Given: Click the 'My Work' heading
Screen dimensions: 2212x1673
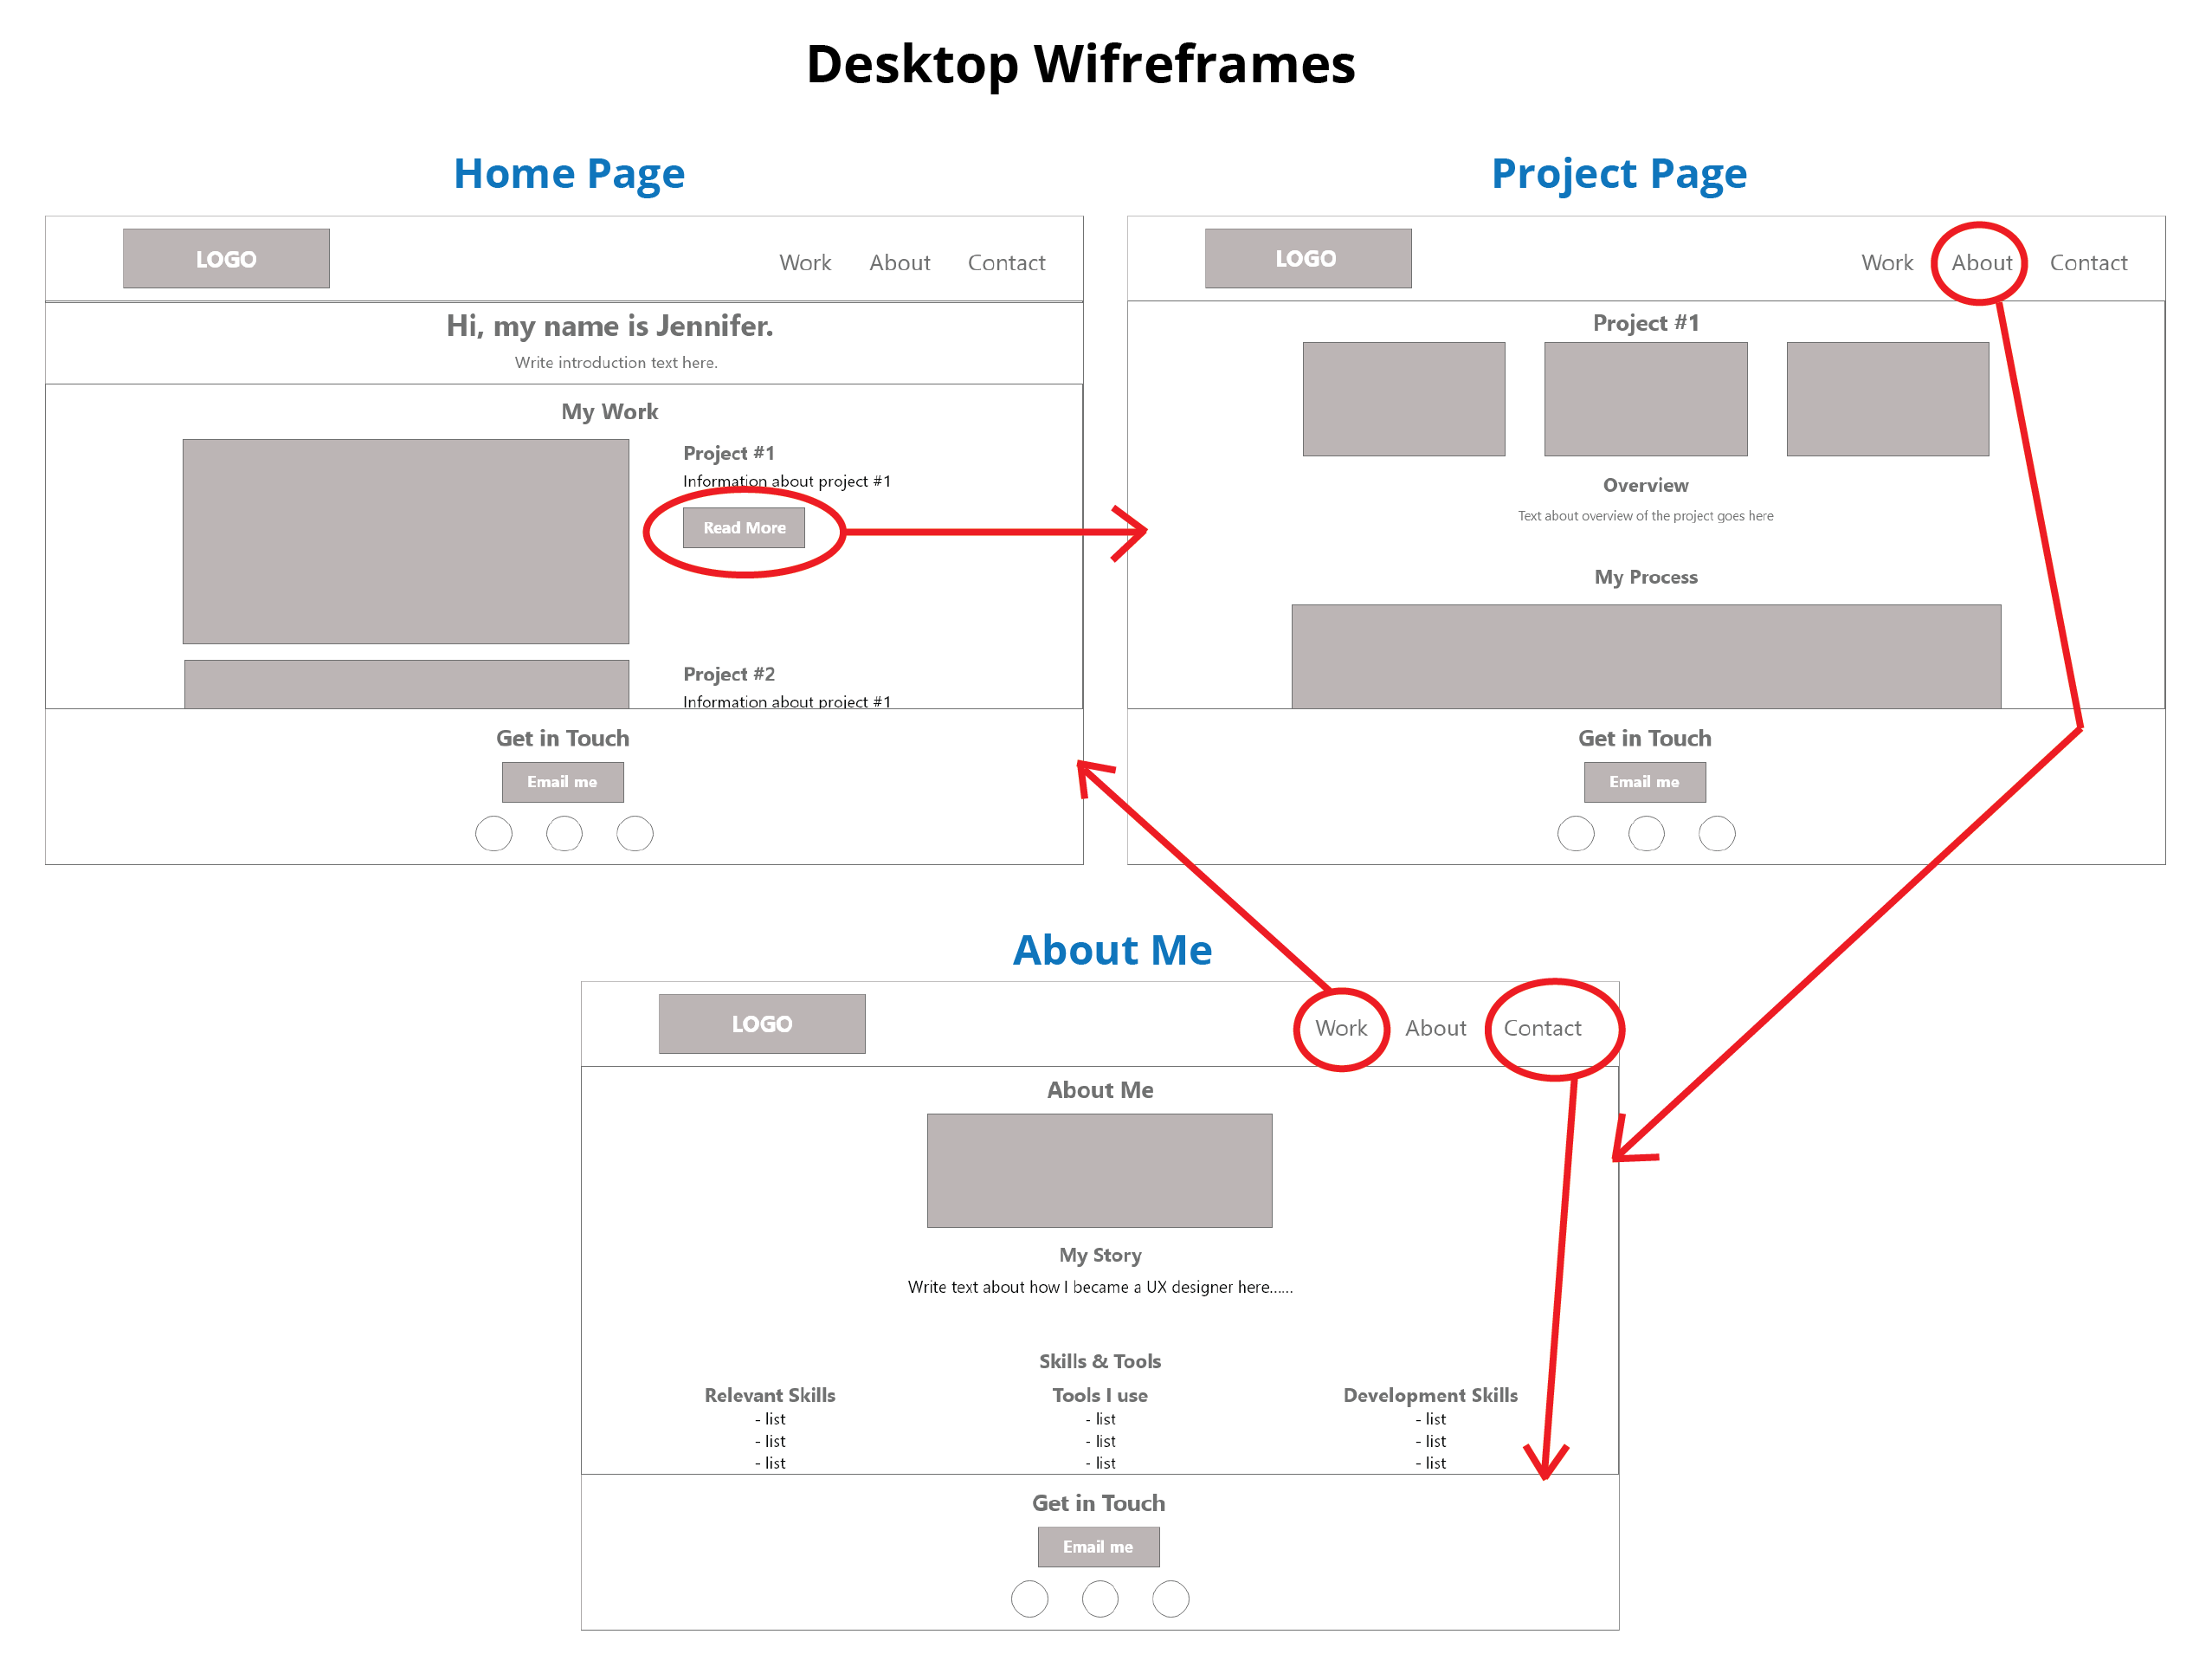Looking at the screenshot, I should tap(610, 412).
